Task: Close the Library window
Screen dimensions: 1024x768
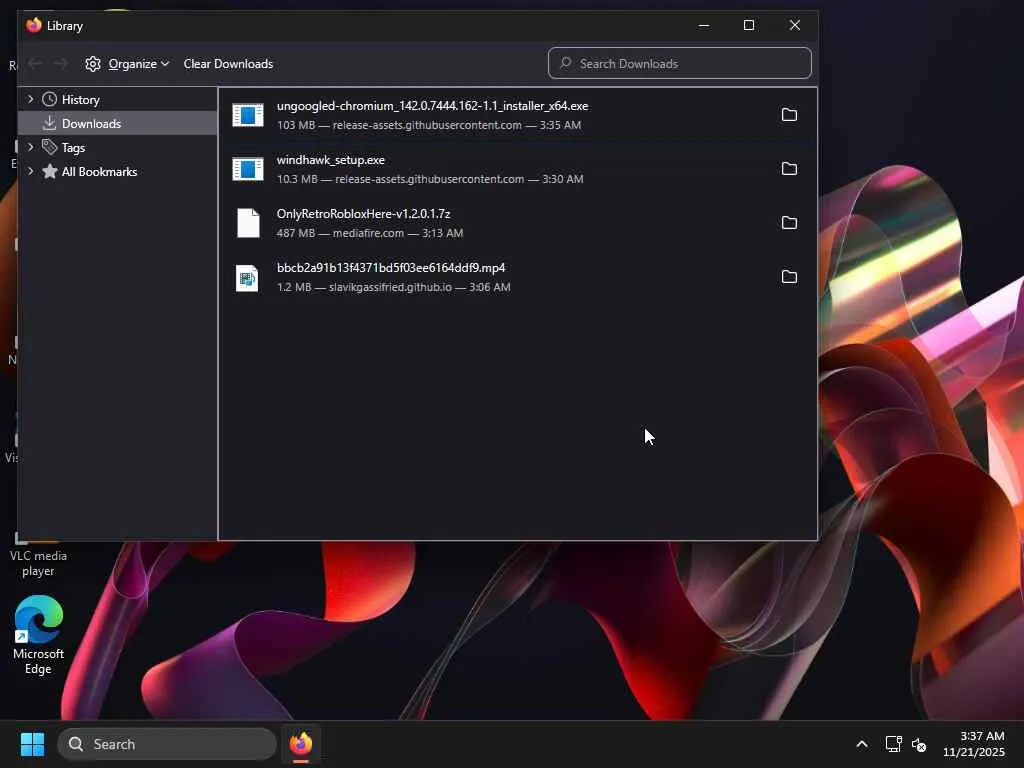Action: 794,25
